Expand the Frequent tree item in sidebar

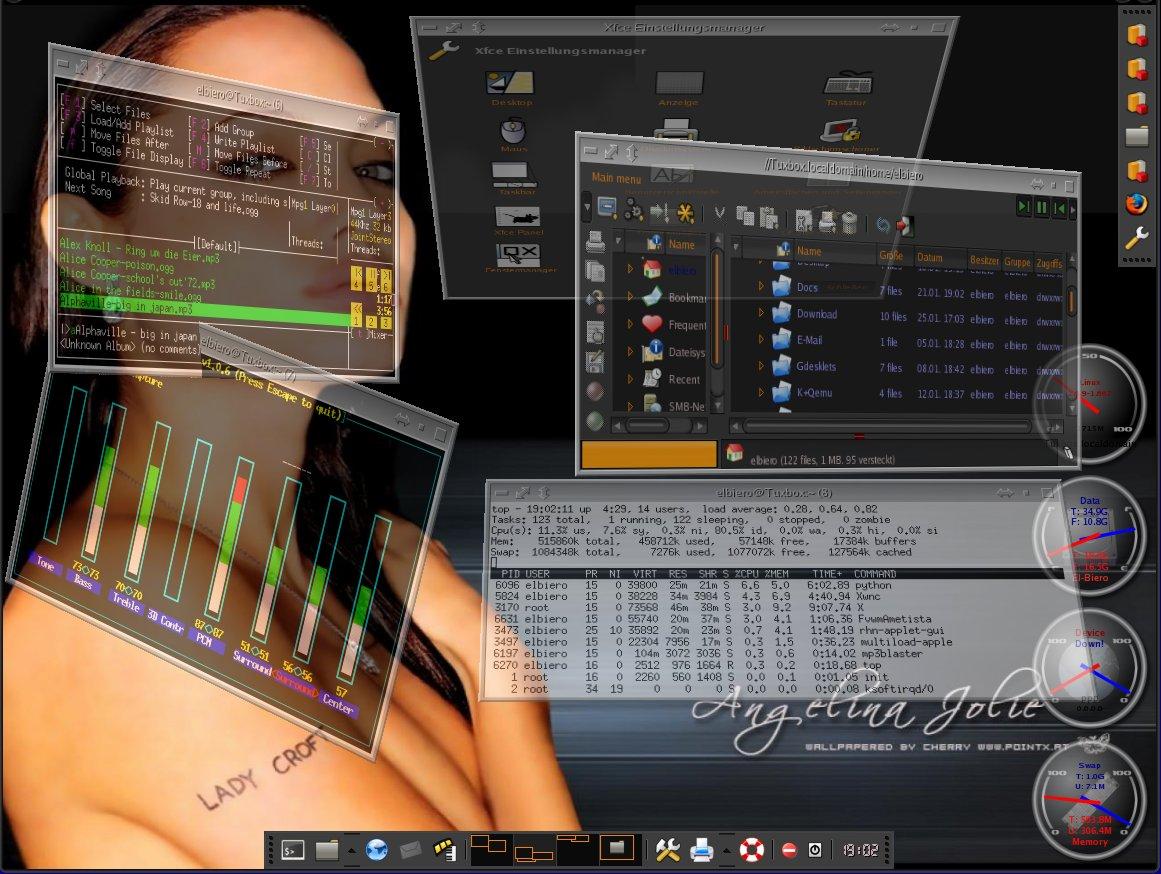pyautogui.click(x=631, y=324)
